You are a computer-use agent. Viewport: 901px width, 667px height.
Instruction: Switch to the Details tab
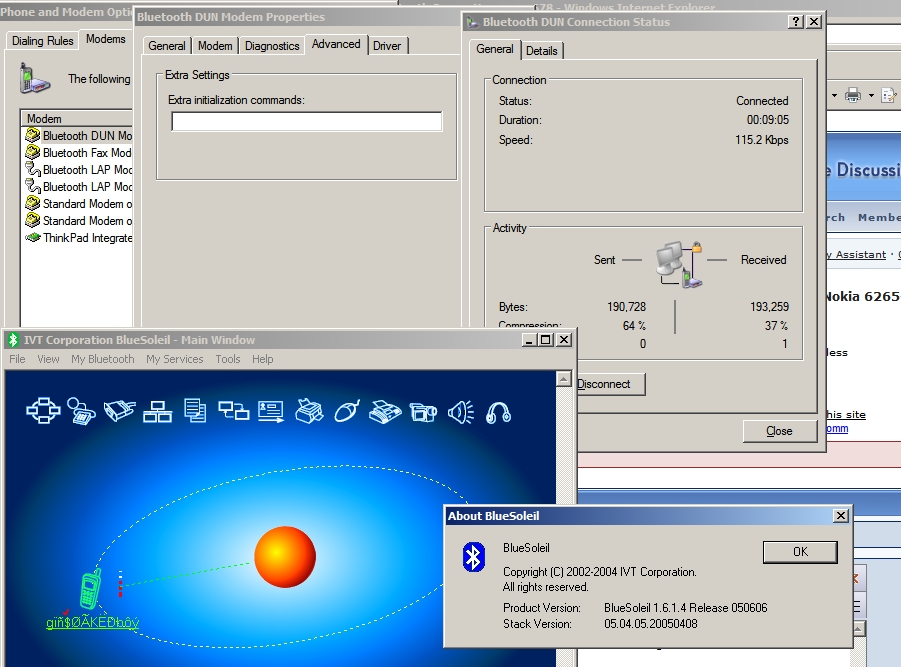[542, 51]
